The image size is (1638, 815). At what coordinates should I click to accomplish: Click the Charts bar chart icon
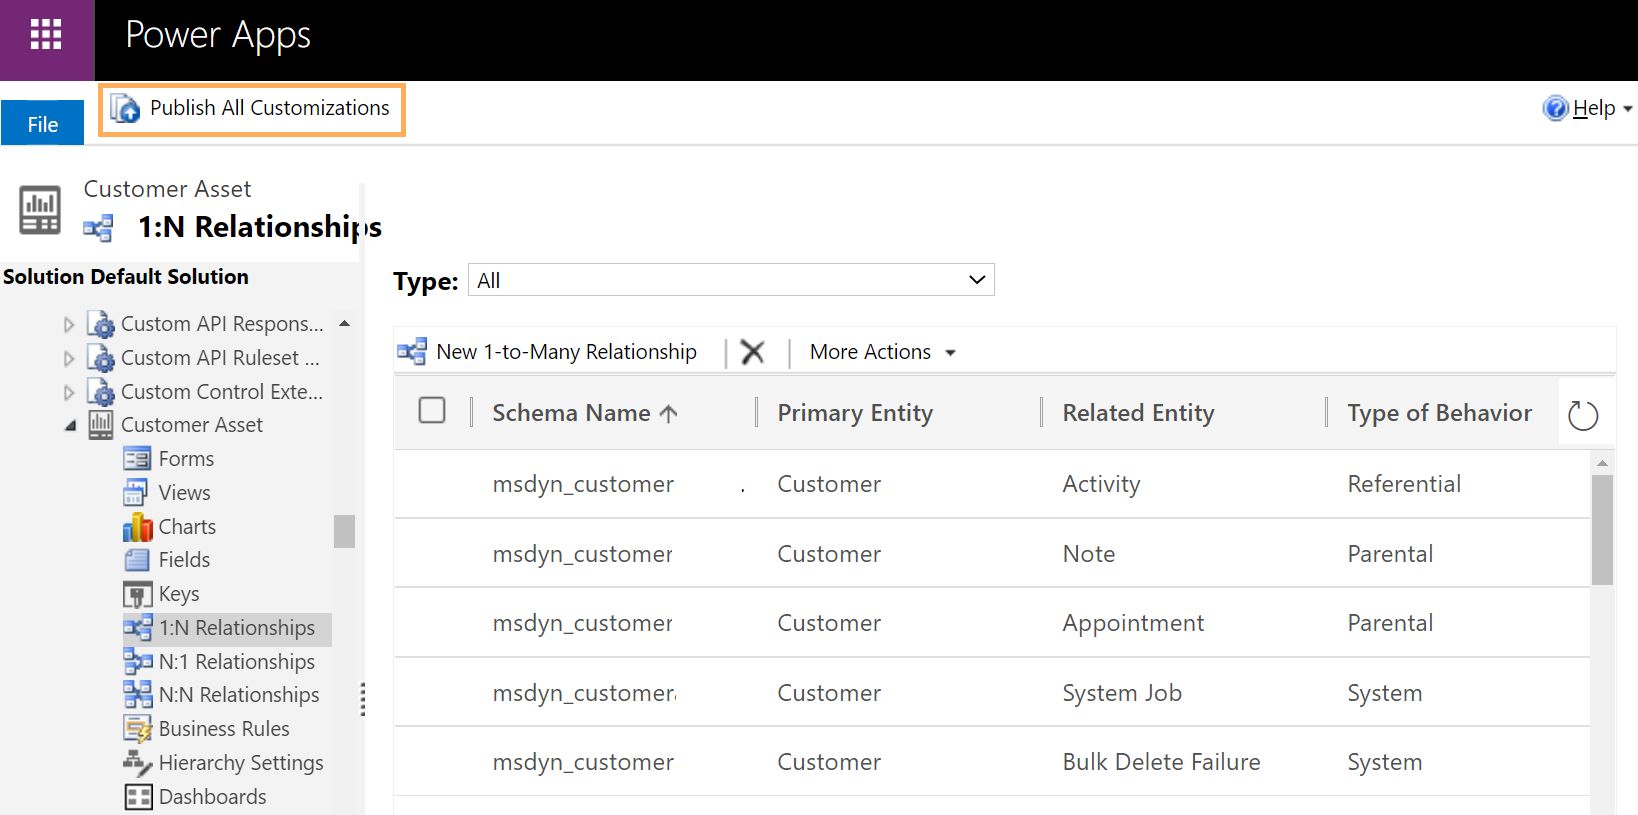click(138, 527)
